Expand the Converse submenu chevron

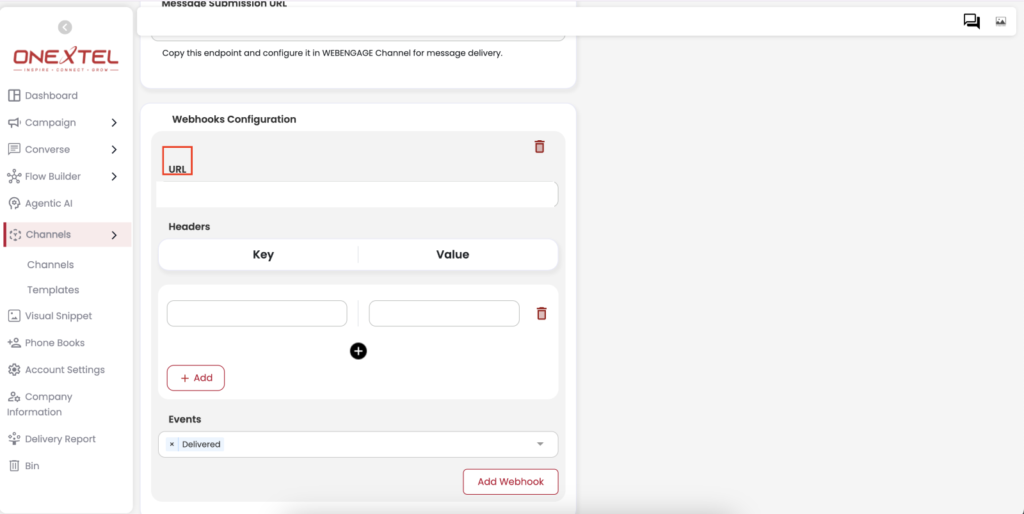(114, 150)
